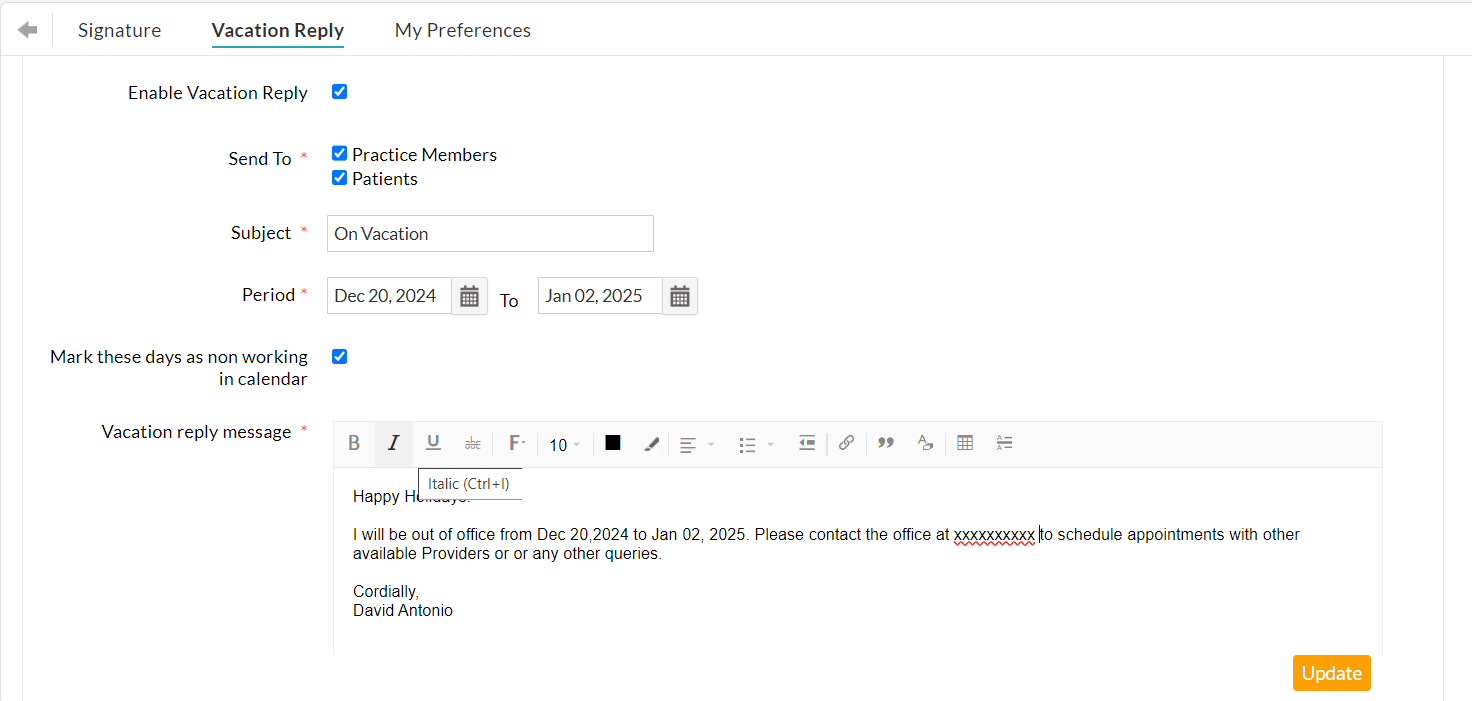Click the underline formatting icon
This screenshot has height=701, width=1472.
(x=433, y=443)
